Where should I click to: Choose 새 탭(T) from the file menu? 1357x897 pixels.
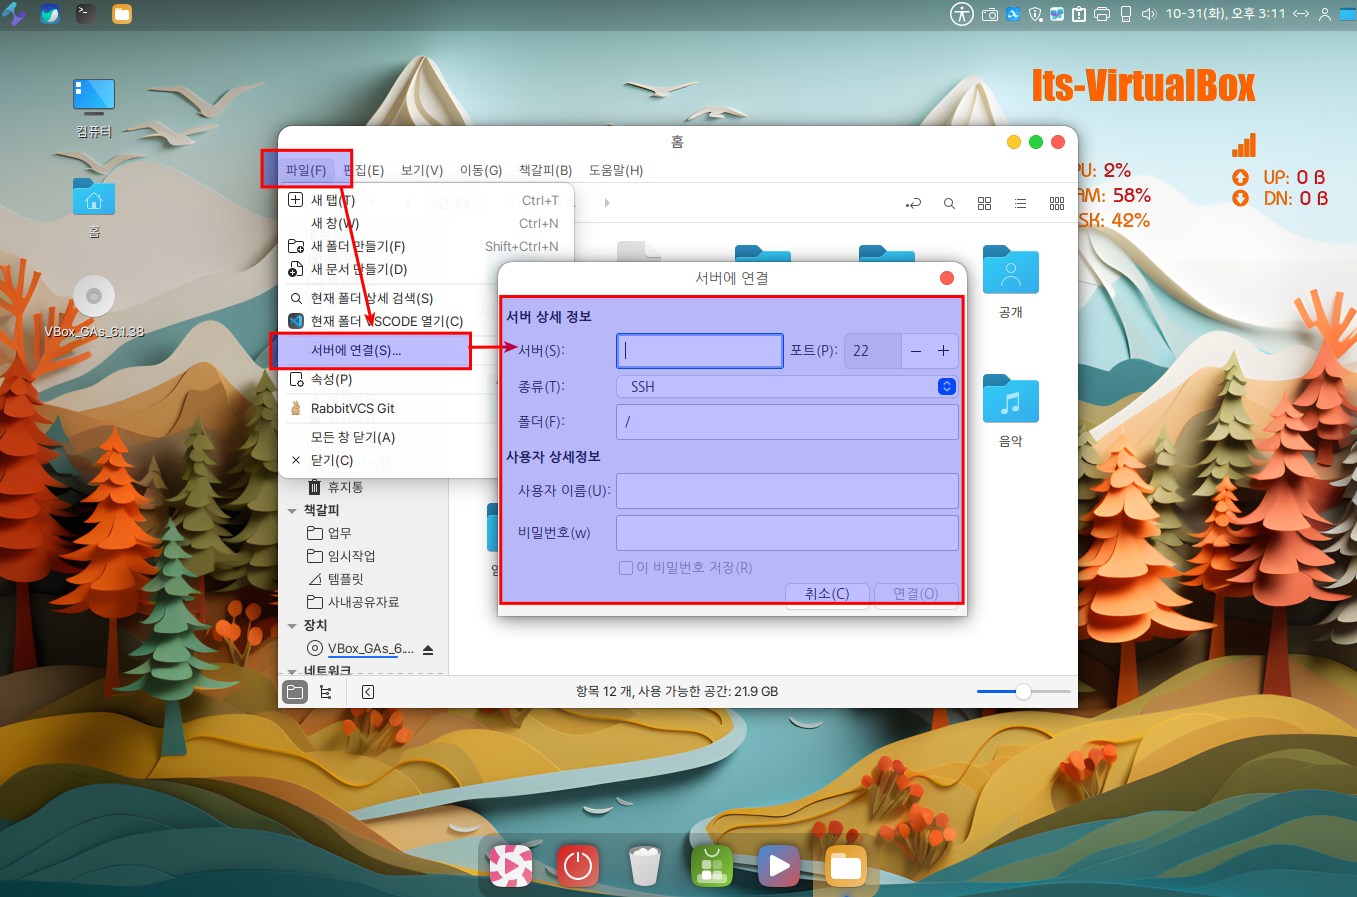pos(424,200)
